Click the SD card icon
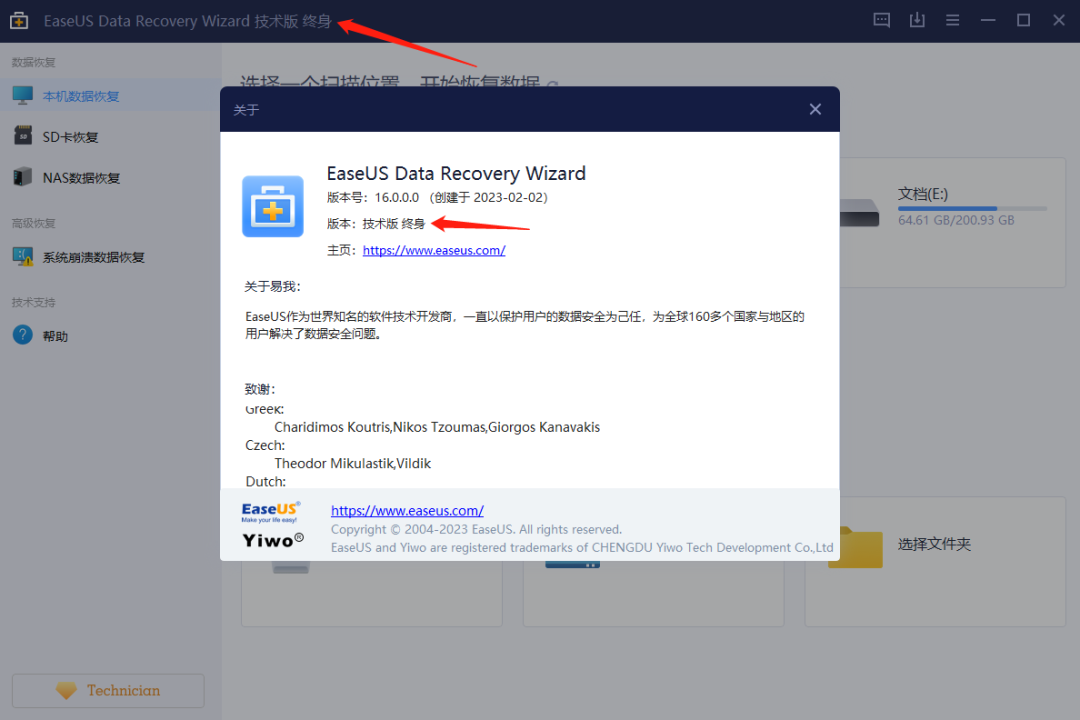This screenshot has width=1080, height=720. click(23, 136)
